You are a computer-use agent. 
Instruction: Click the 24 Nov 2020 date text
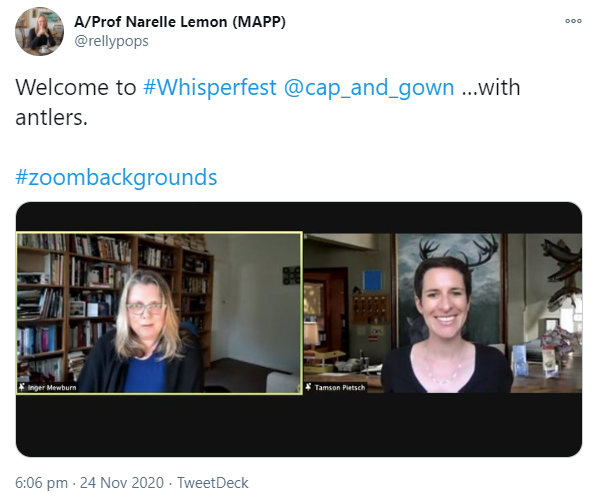pos(122,483)
